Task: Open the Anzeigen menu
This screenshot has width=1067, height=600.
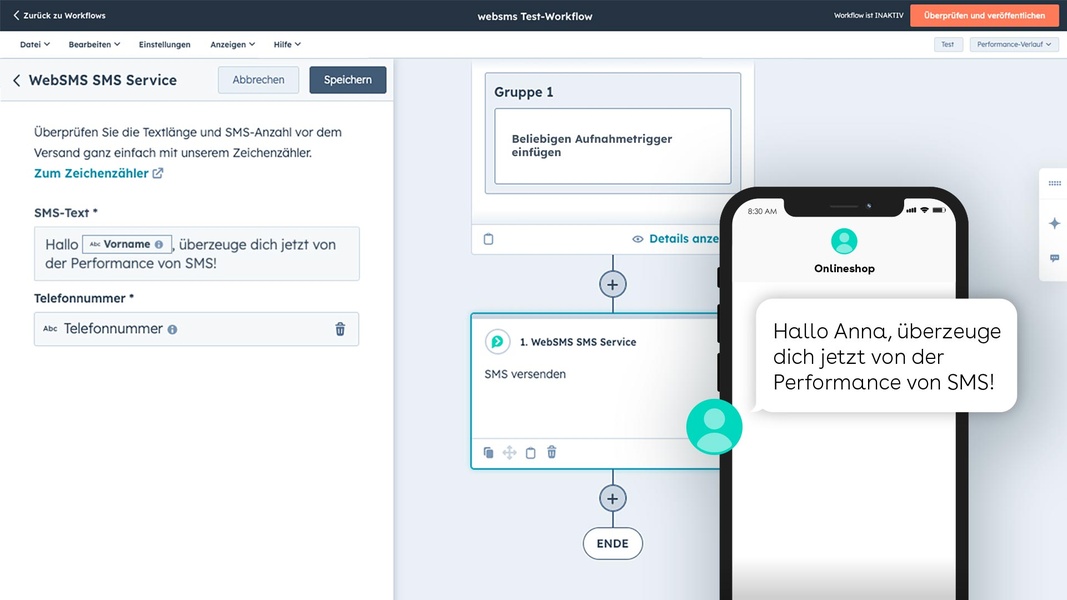Action: click(x=232, y=44)
